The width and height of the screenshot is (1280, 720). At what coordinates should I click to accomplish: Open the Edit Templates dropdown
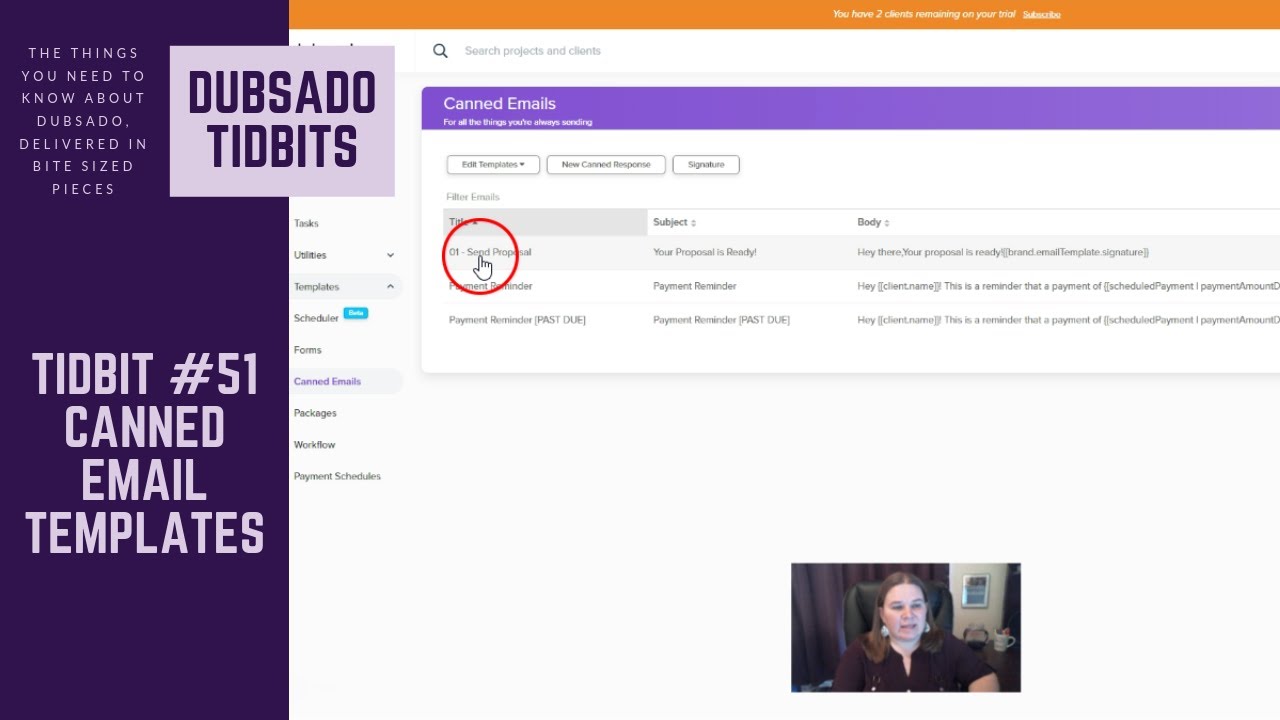[493, 164]
